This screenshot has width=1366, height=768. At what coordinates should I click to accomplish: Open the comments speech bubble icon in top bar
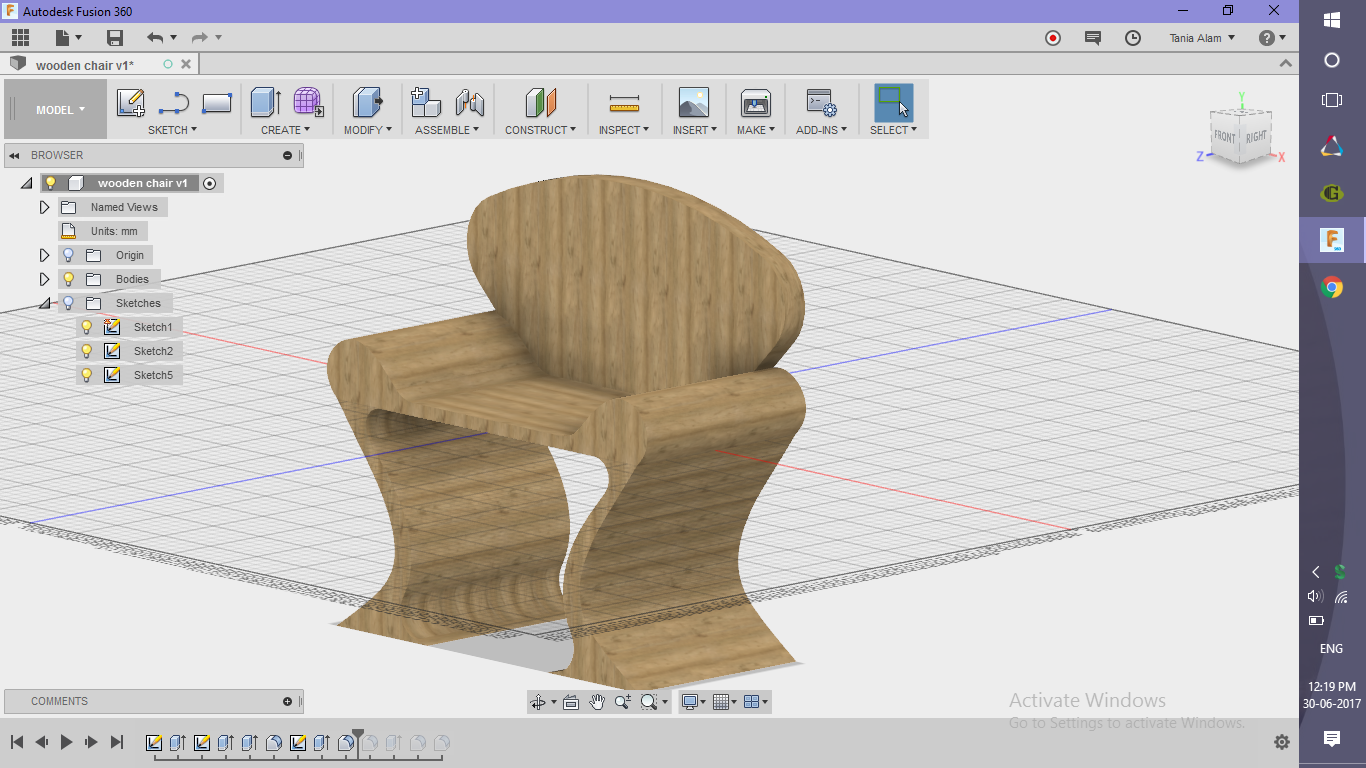(x=1093, y=38)
